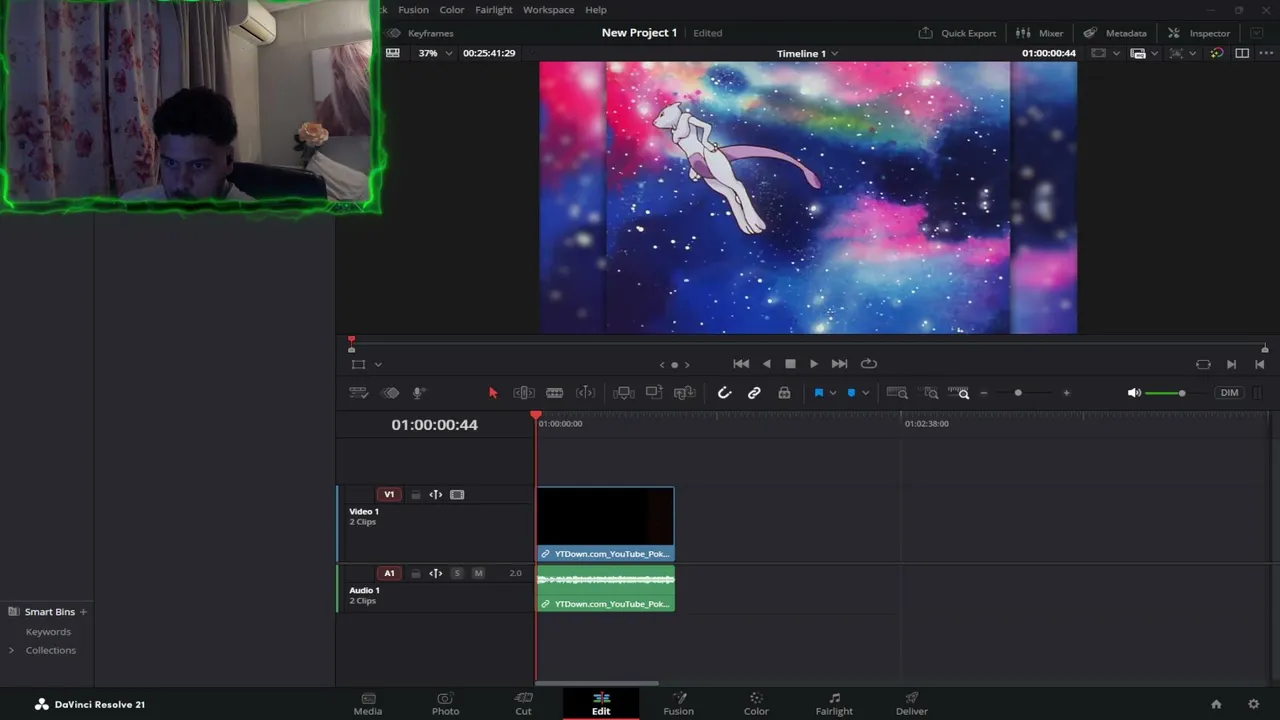Choose the Blade Edit Mode tool
1280x720 pixels.
click(x=554, y=393)
